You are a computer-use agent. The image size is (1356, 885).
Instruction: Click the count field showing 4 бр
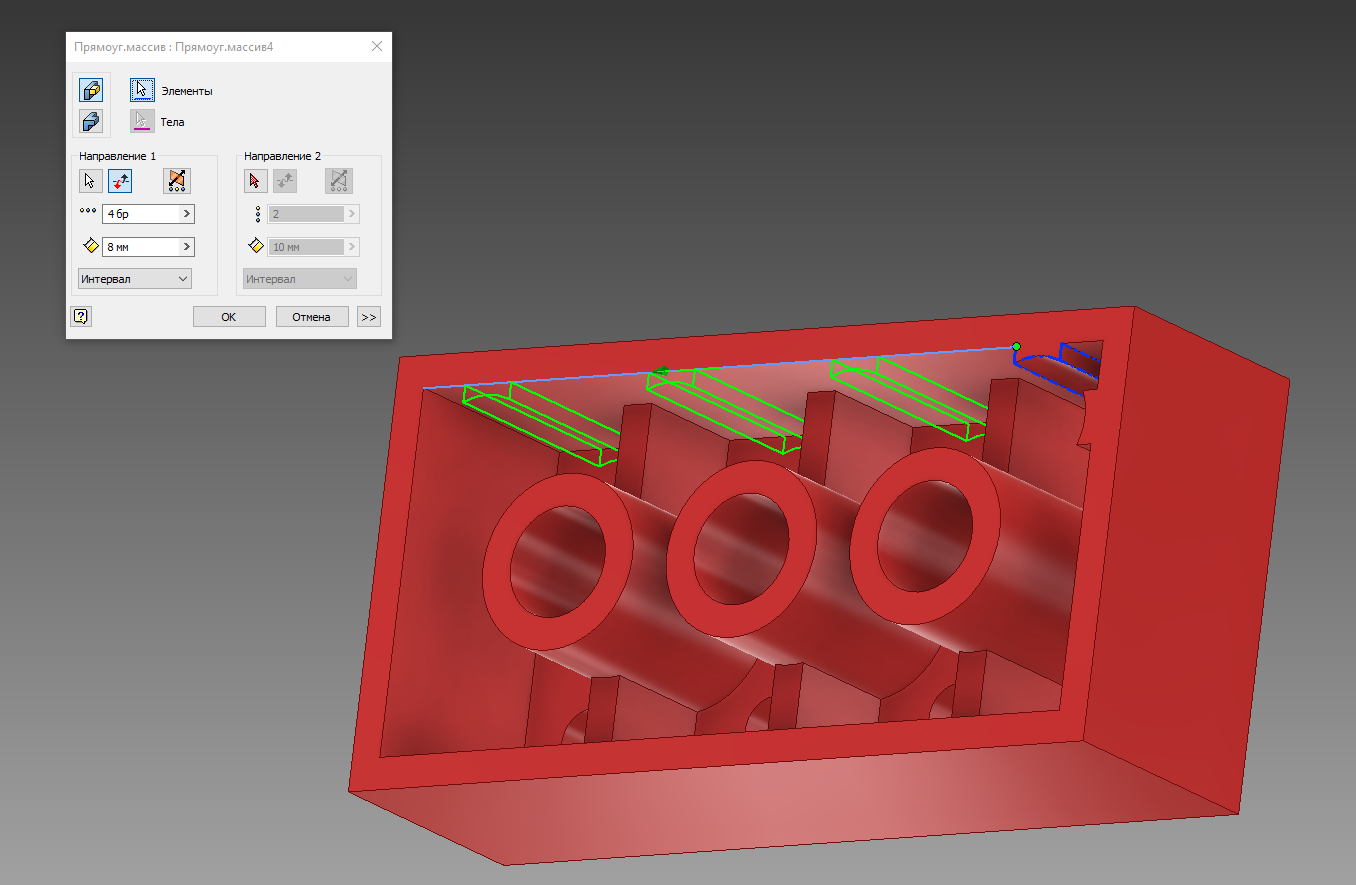click(141, 214)
